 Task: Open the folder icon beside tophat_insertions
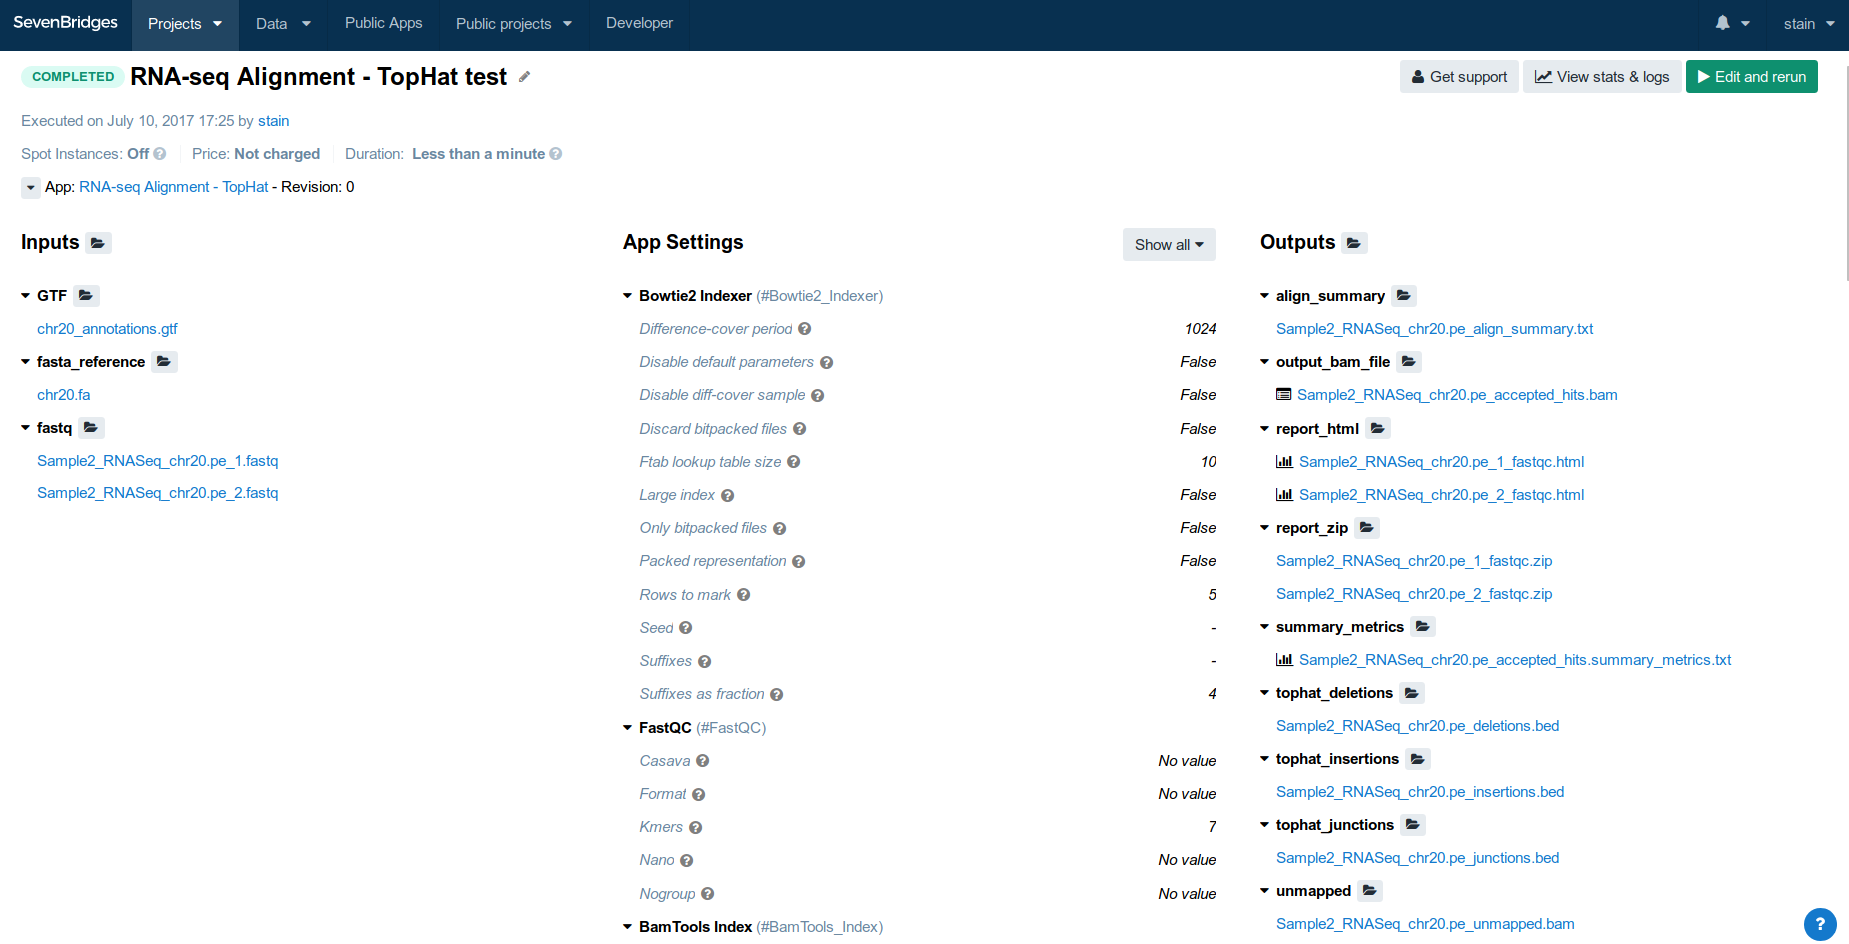click(x=1418, y=759)
